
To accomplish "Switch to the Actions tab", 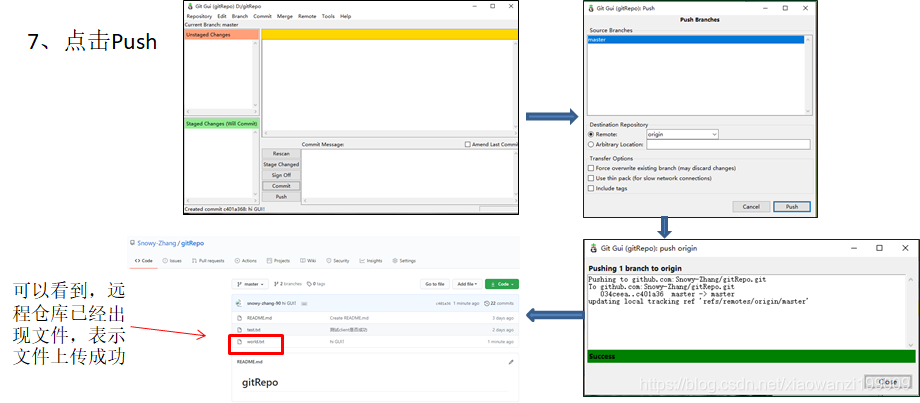I will [x=246, y=260].
